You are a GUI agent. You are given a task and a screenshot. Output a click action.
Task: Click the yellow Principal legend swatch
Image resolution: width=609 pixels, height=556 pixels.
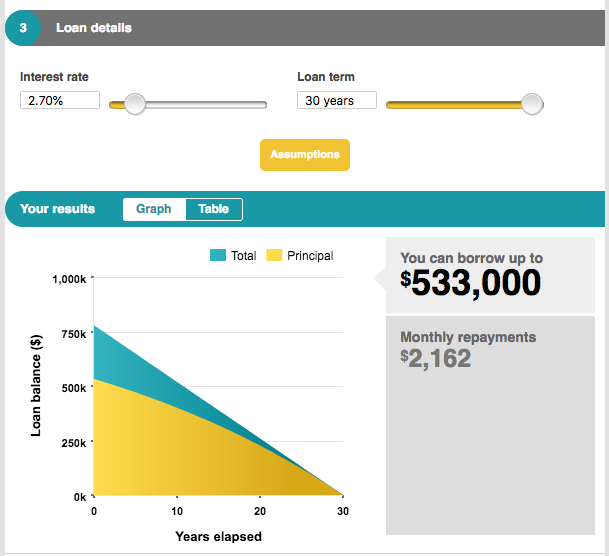[x=274, y=256]
